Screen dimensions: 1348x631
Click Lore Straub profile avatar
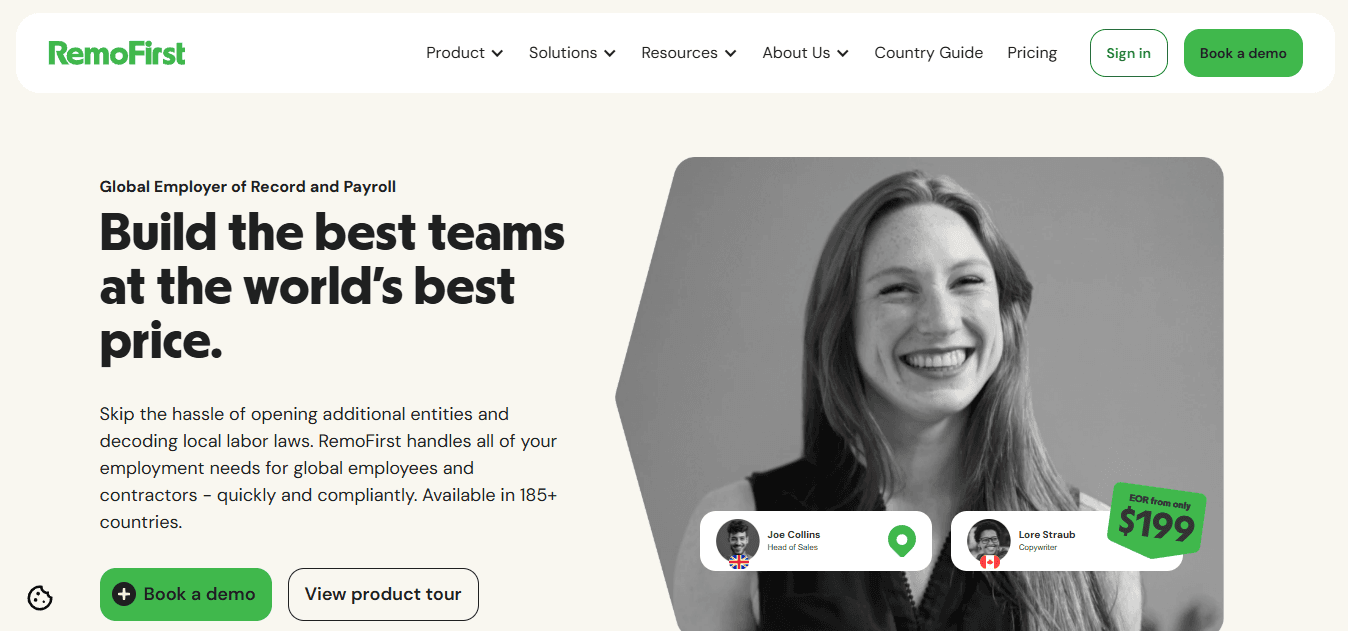click(988, 540)
